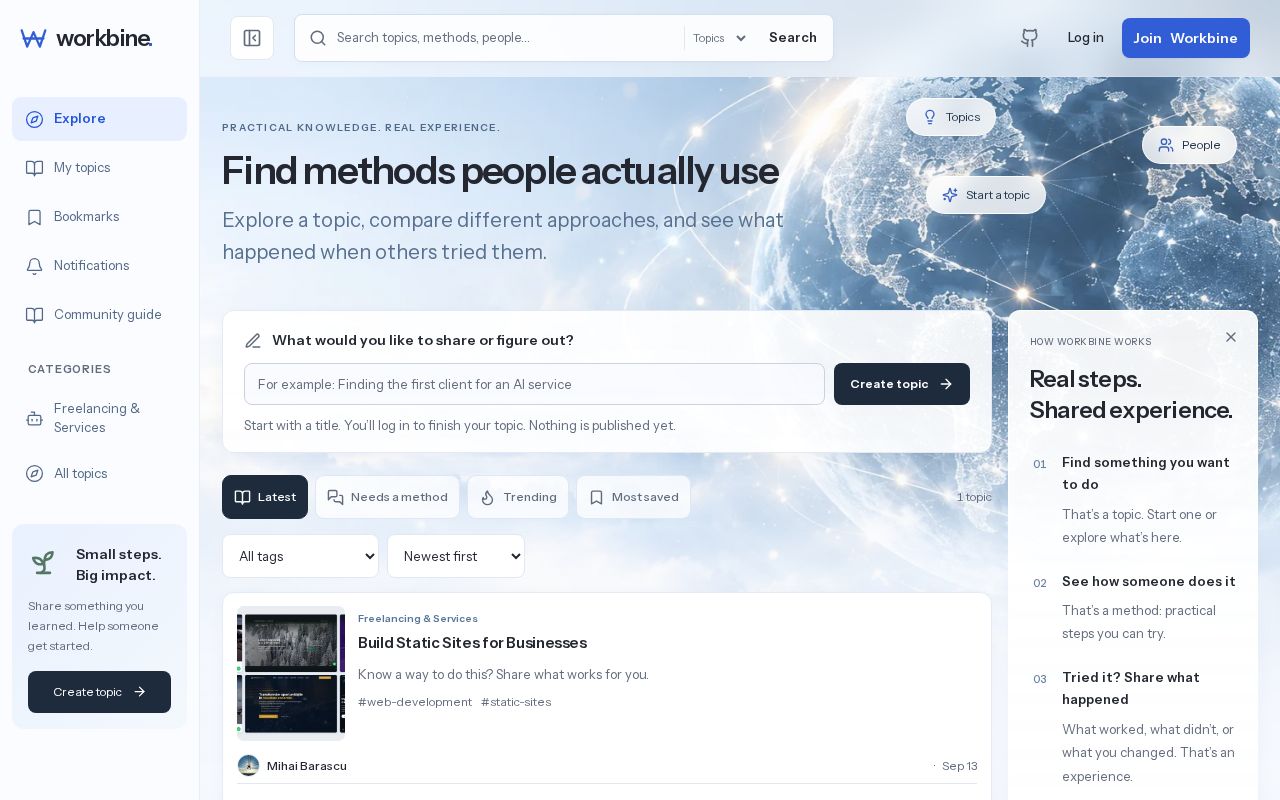The image size is (1280, 800).
Task: Click the #static-sites tag
Action: coord(516,702)
